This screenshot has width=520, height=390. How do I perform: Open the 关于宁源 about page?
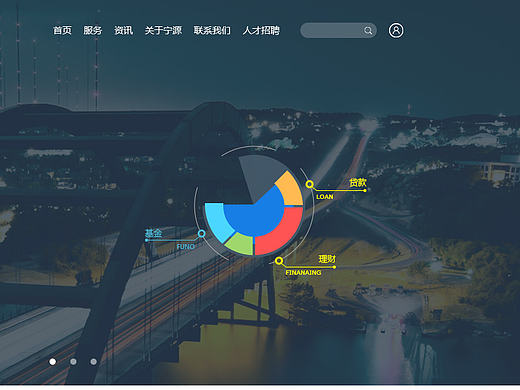point(163,30)
